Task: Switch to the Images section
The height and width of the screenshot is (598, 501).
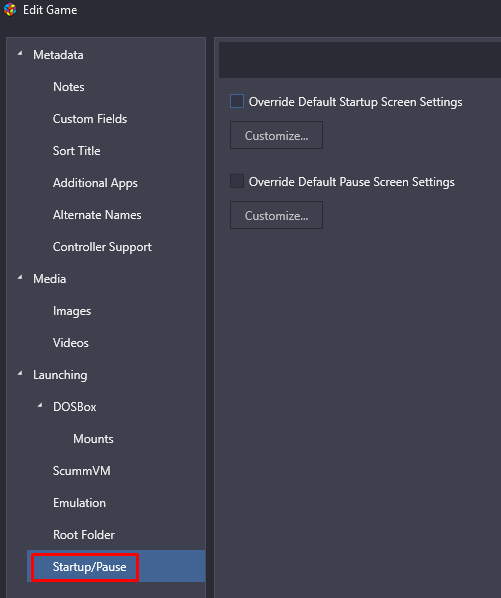Action: [72, 311]
